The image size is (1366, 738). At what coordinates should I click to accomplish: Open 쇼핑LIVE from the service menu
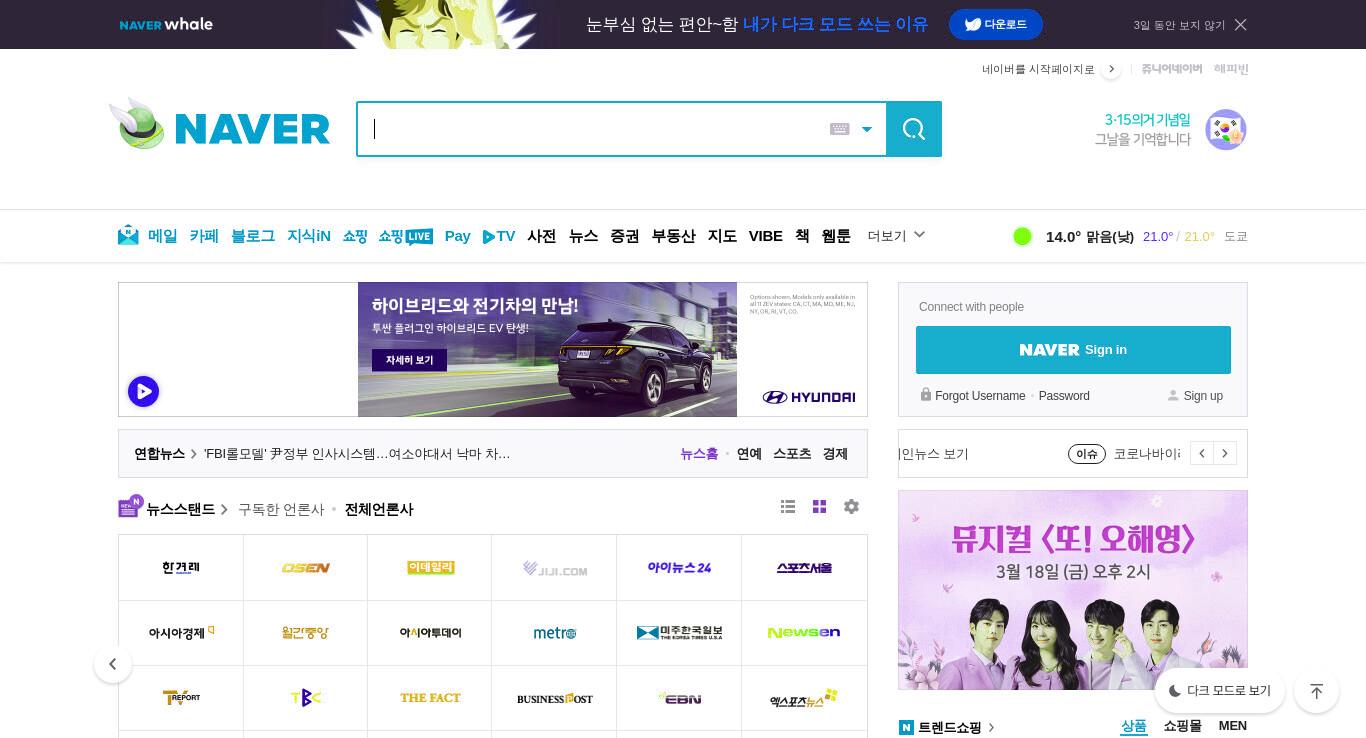click(405, 236)
